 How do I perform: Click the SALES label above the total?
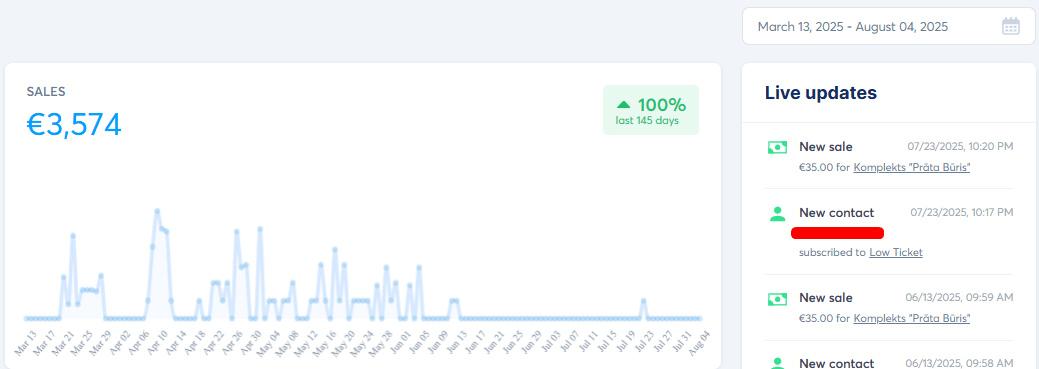[46, 92]
